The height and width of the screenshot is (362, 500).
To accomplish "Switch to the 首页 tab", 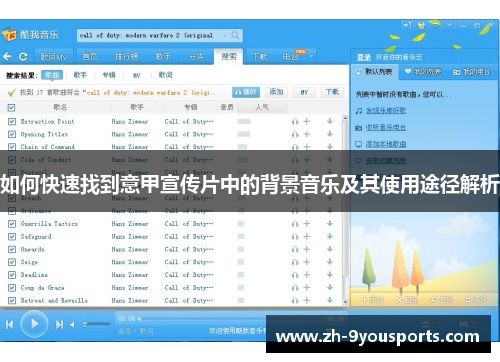I will 90,56.
